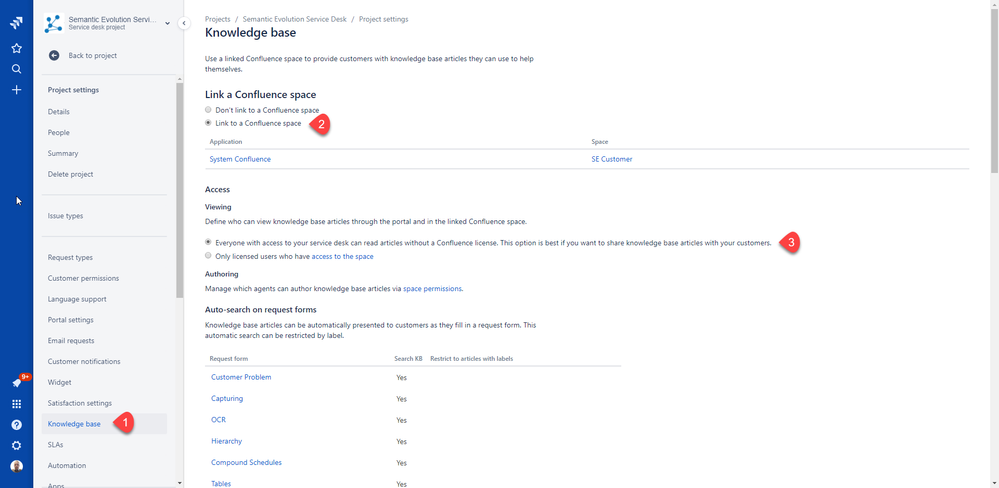Open People settings page
The height and width of the screenshot is (488, 999).
59,133
